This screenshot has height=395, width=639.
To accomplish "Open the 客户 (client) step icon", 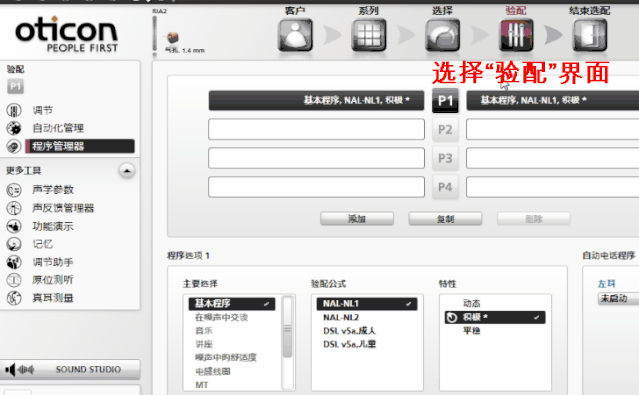I will coord(295,35).
